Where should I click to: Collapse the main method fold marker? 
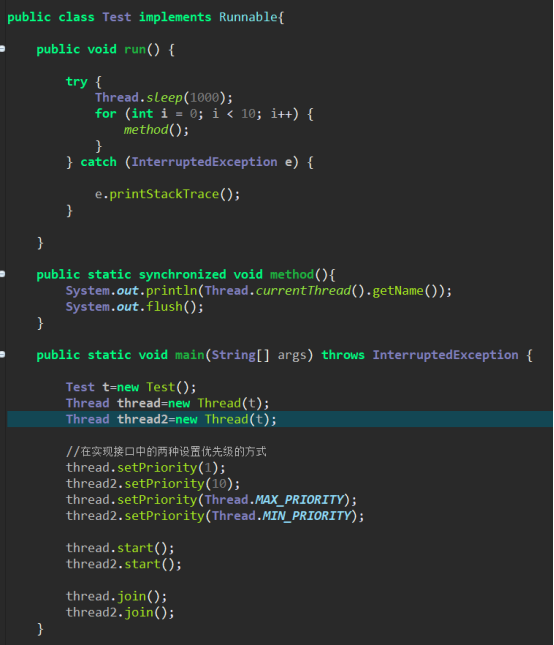point(2,354)
